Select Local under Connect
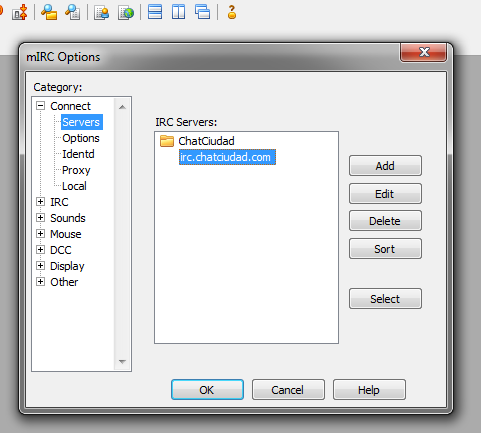Image resolution: width=481 pixels, height=433 pixels. tap(74, 186)
